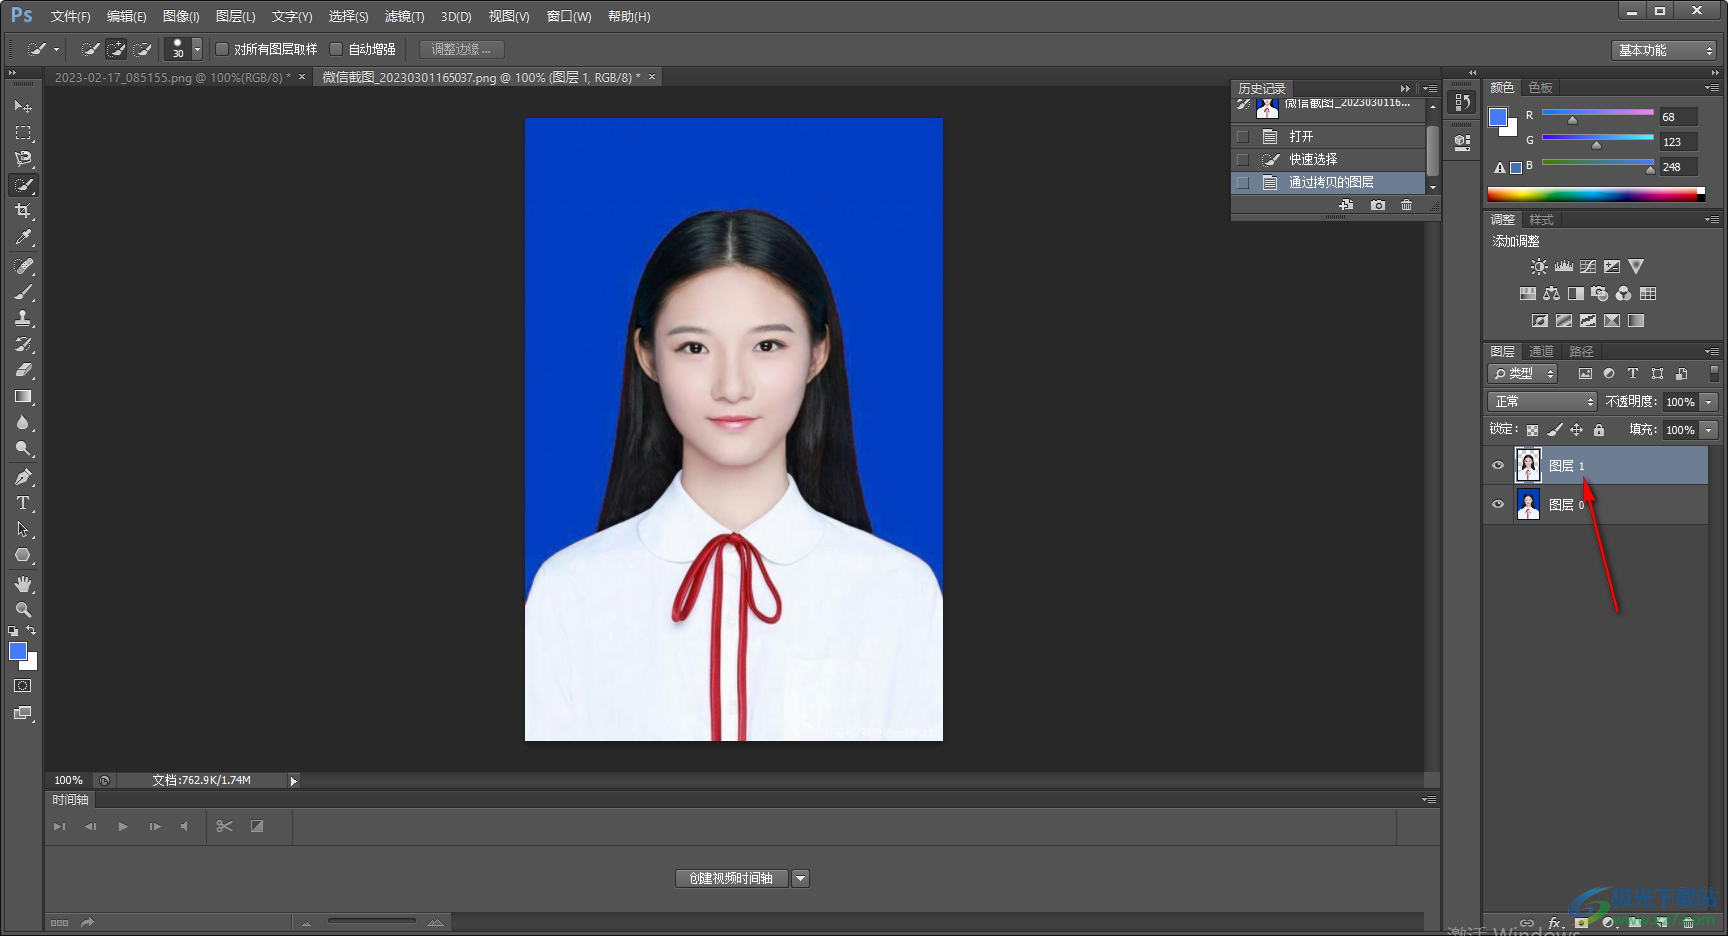This screenshot has height=936, width=1728.
Task: Click the color spectrum ramp bar
Action: pyautogui.click(x=1594, y=195)
